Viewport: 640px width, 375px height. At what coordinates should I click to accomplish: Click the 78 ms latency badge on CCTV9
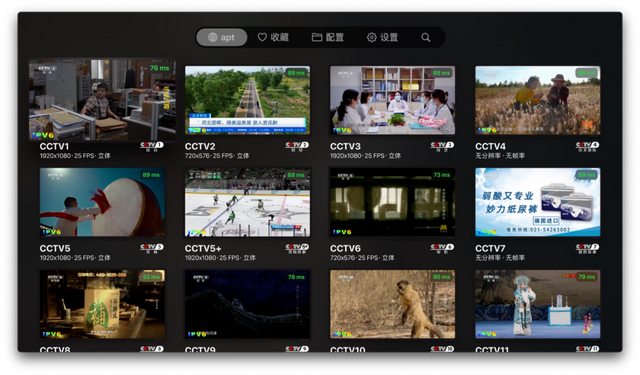296,277
